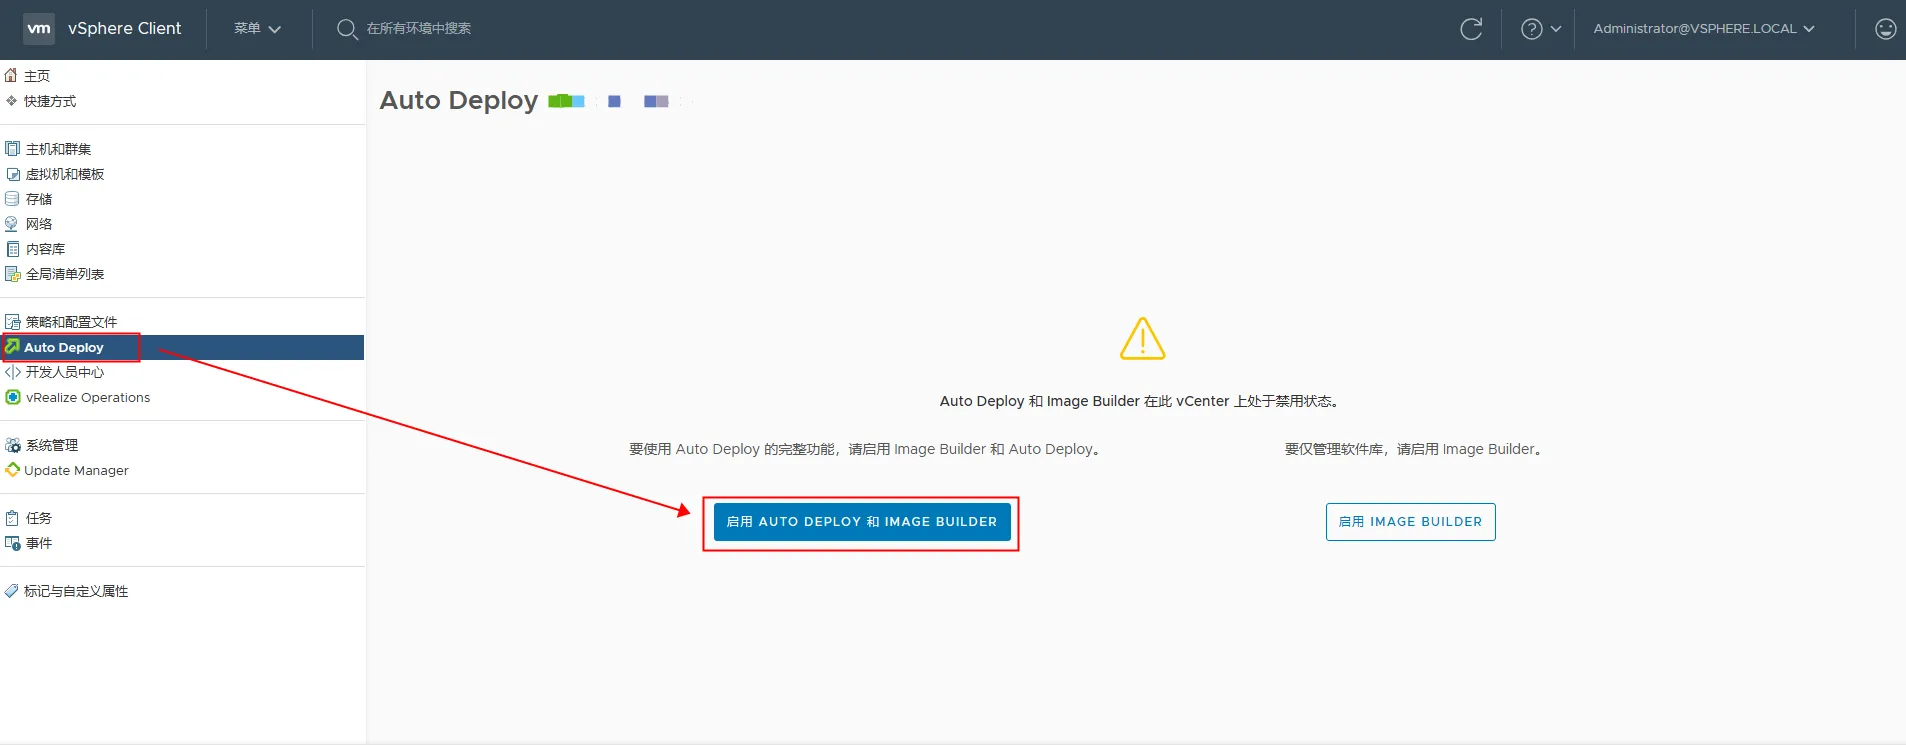Open the 网络 networking icon
1906x745 pixels.
coord(12,224)
